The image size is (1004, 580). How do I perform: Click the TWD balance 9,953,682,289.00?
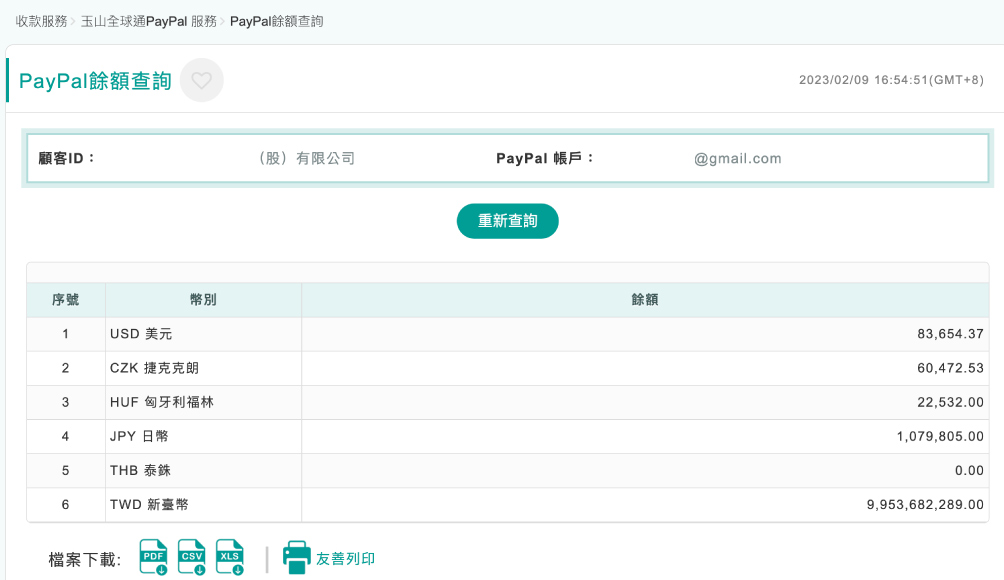925,505
